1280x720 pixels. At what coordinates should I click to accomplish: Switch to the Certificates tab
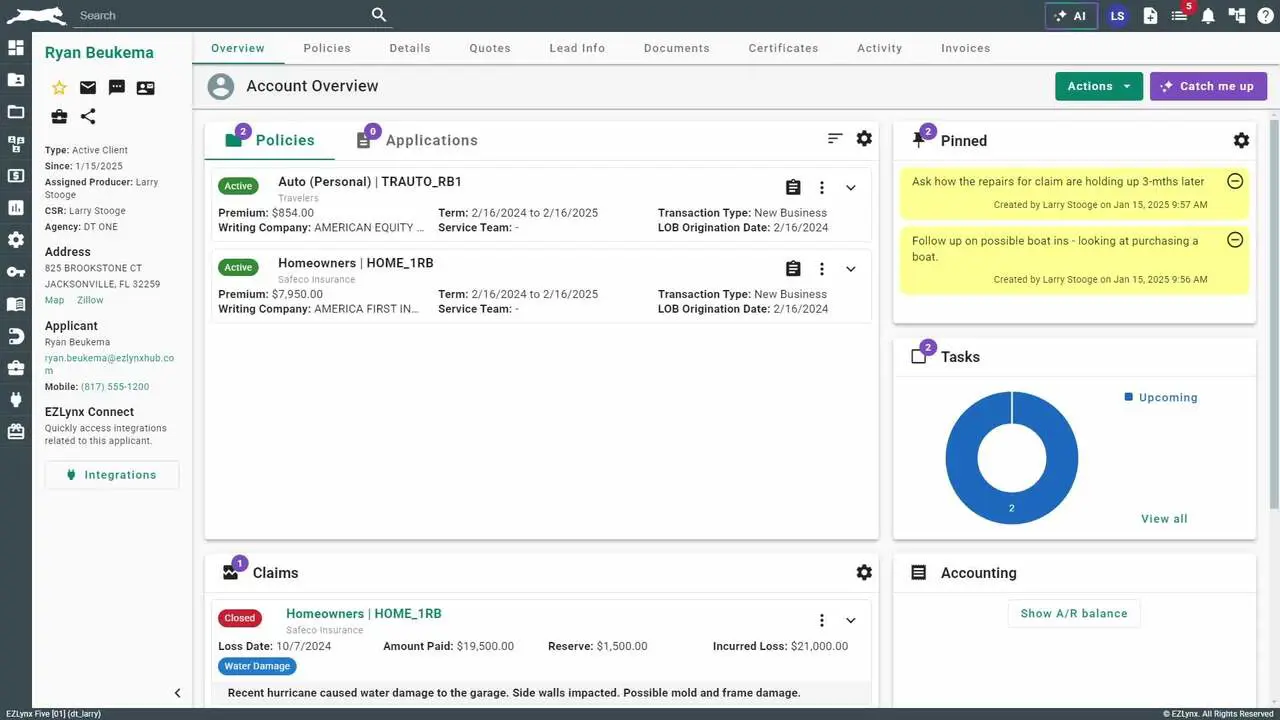(x=783, y=48)
